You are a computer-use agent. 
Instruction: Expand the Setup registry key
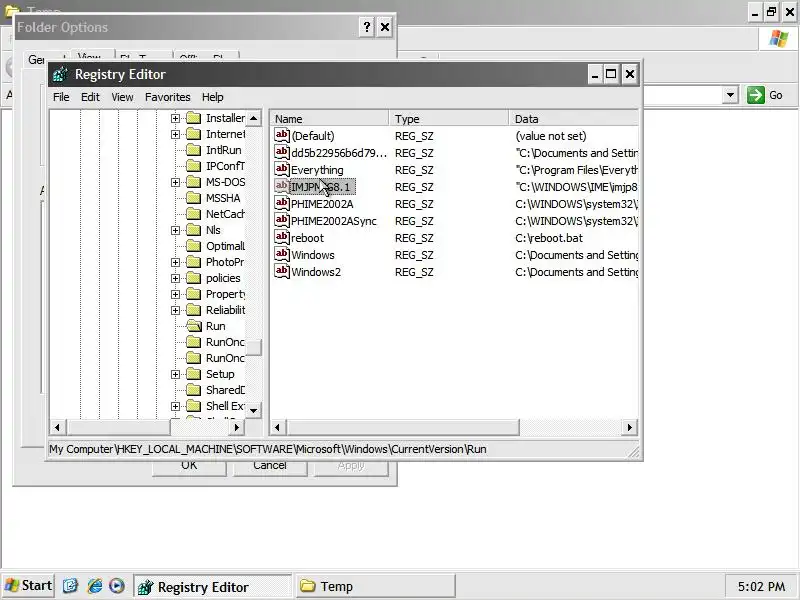pyautogui.click(x=176, y=374)
